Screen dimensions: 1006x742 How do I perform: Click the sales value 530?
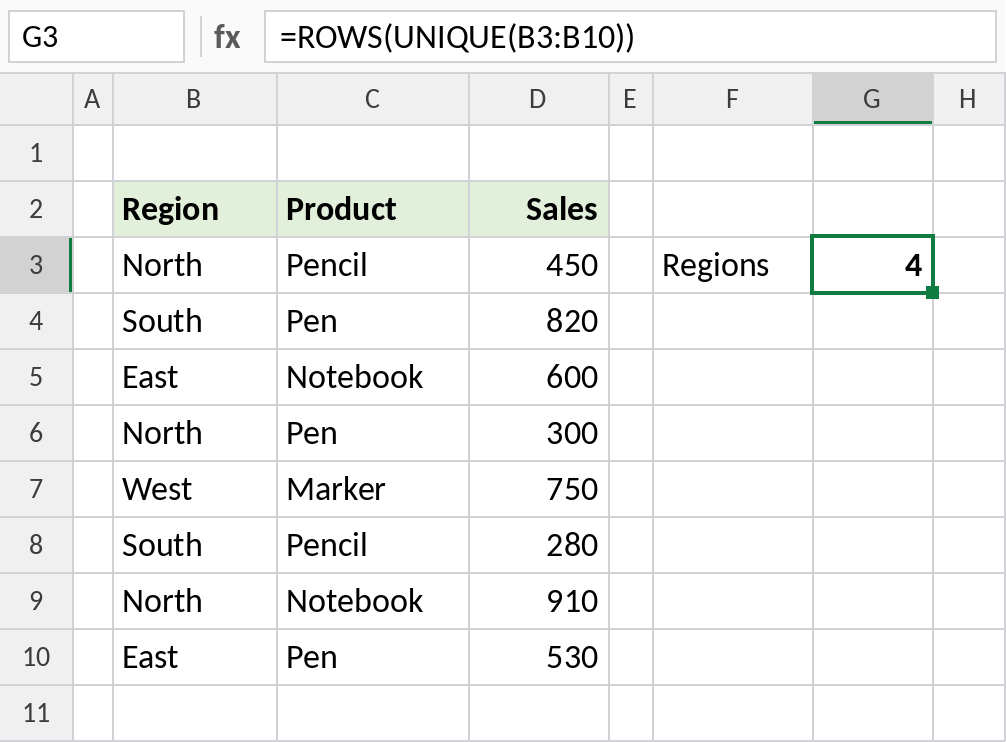539,657
